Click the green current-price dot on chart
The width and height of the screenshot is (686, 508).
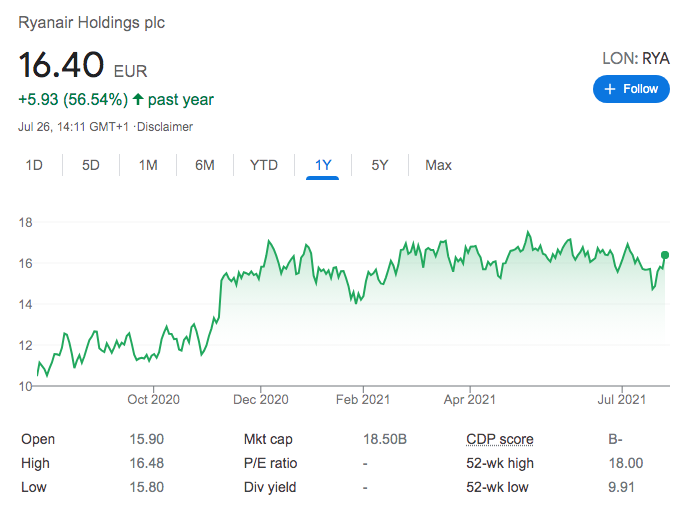(665, 255)
